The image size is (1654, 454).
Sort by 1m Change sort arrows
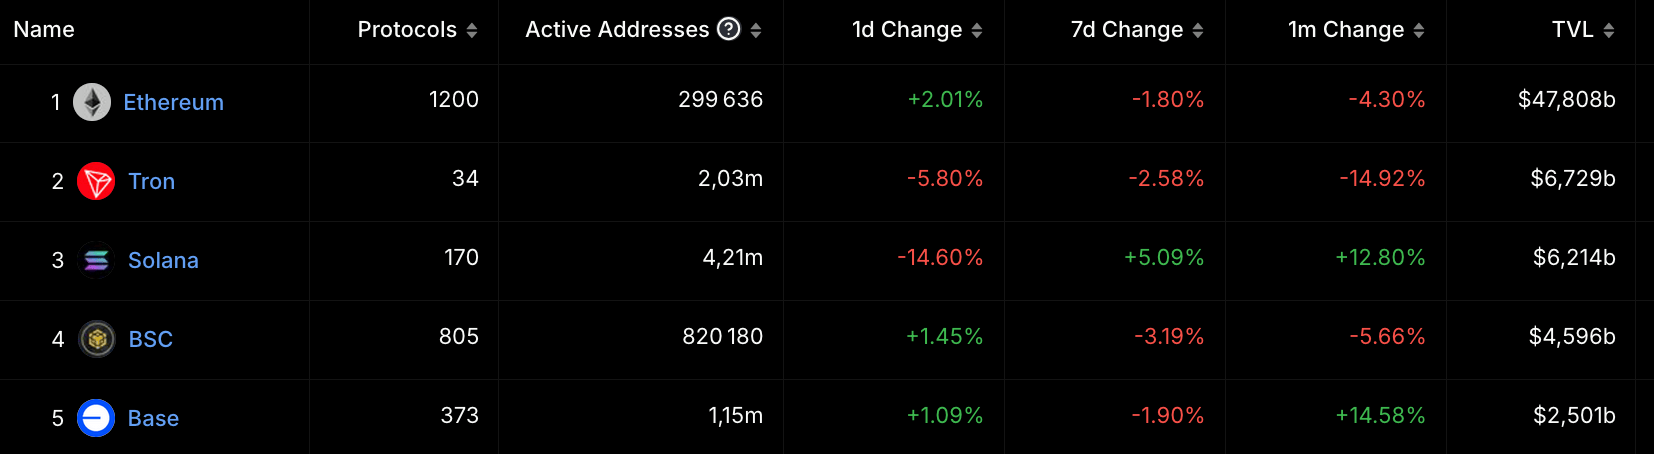(x=1419, y=31)
